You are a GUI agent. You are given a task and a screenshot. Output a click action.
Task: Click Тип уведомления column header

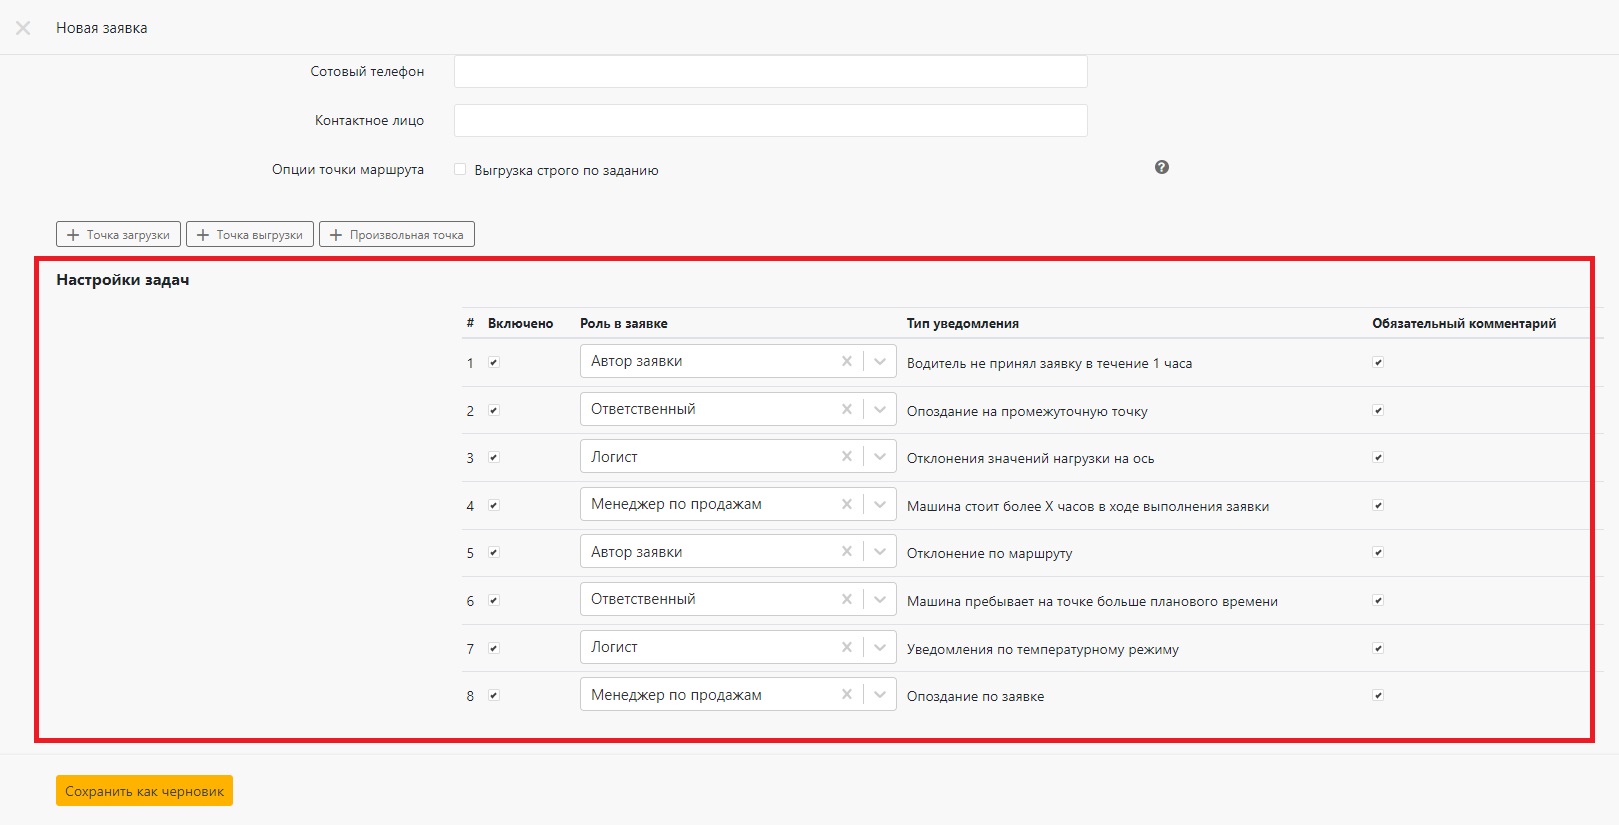click(x=963, y=323)
